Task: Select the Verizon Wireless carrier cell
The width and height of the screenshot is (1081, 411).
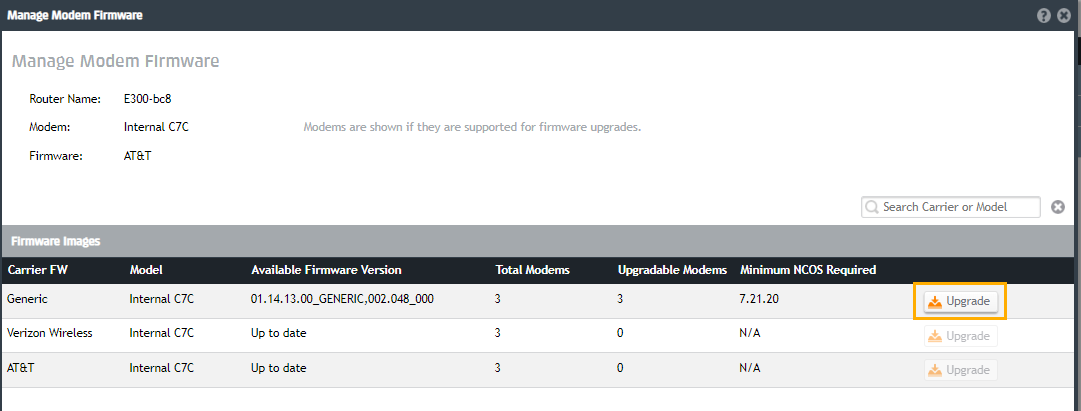Action: point(50,333)
